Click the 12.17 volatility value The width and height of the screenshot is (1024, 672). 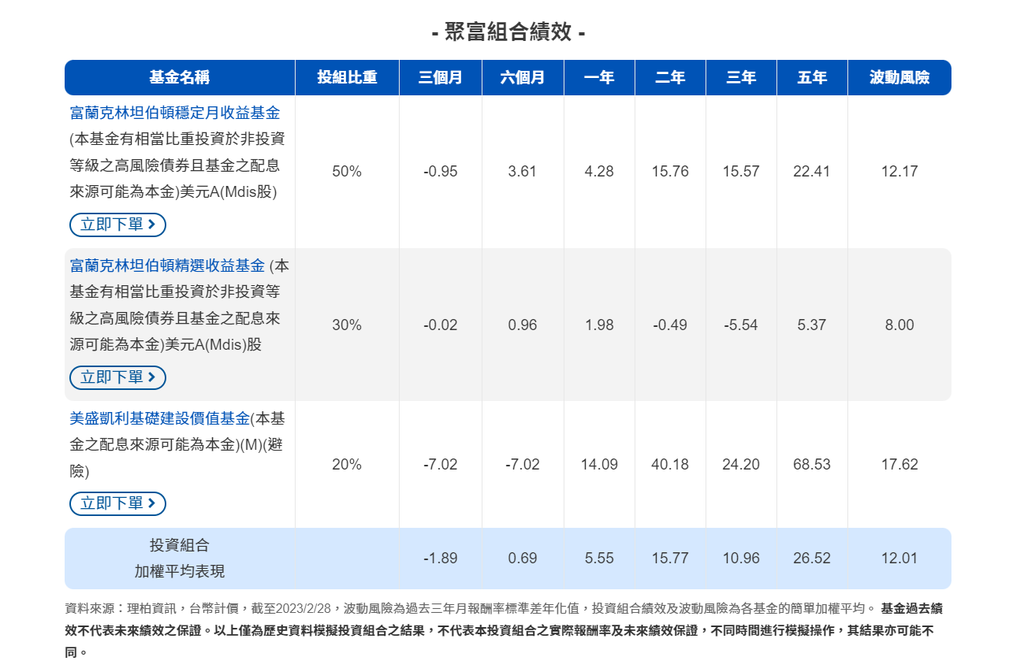click(x=899, y=172)
